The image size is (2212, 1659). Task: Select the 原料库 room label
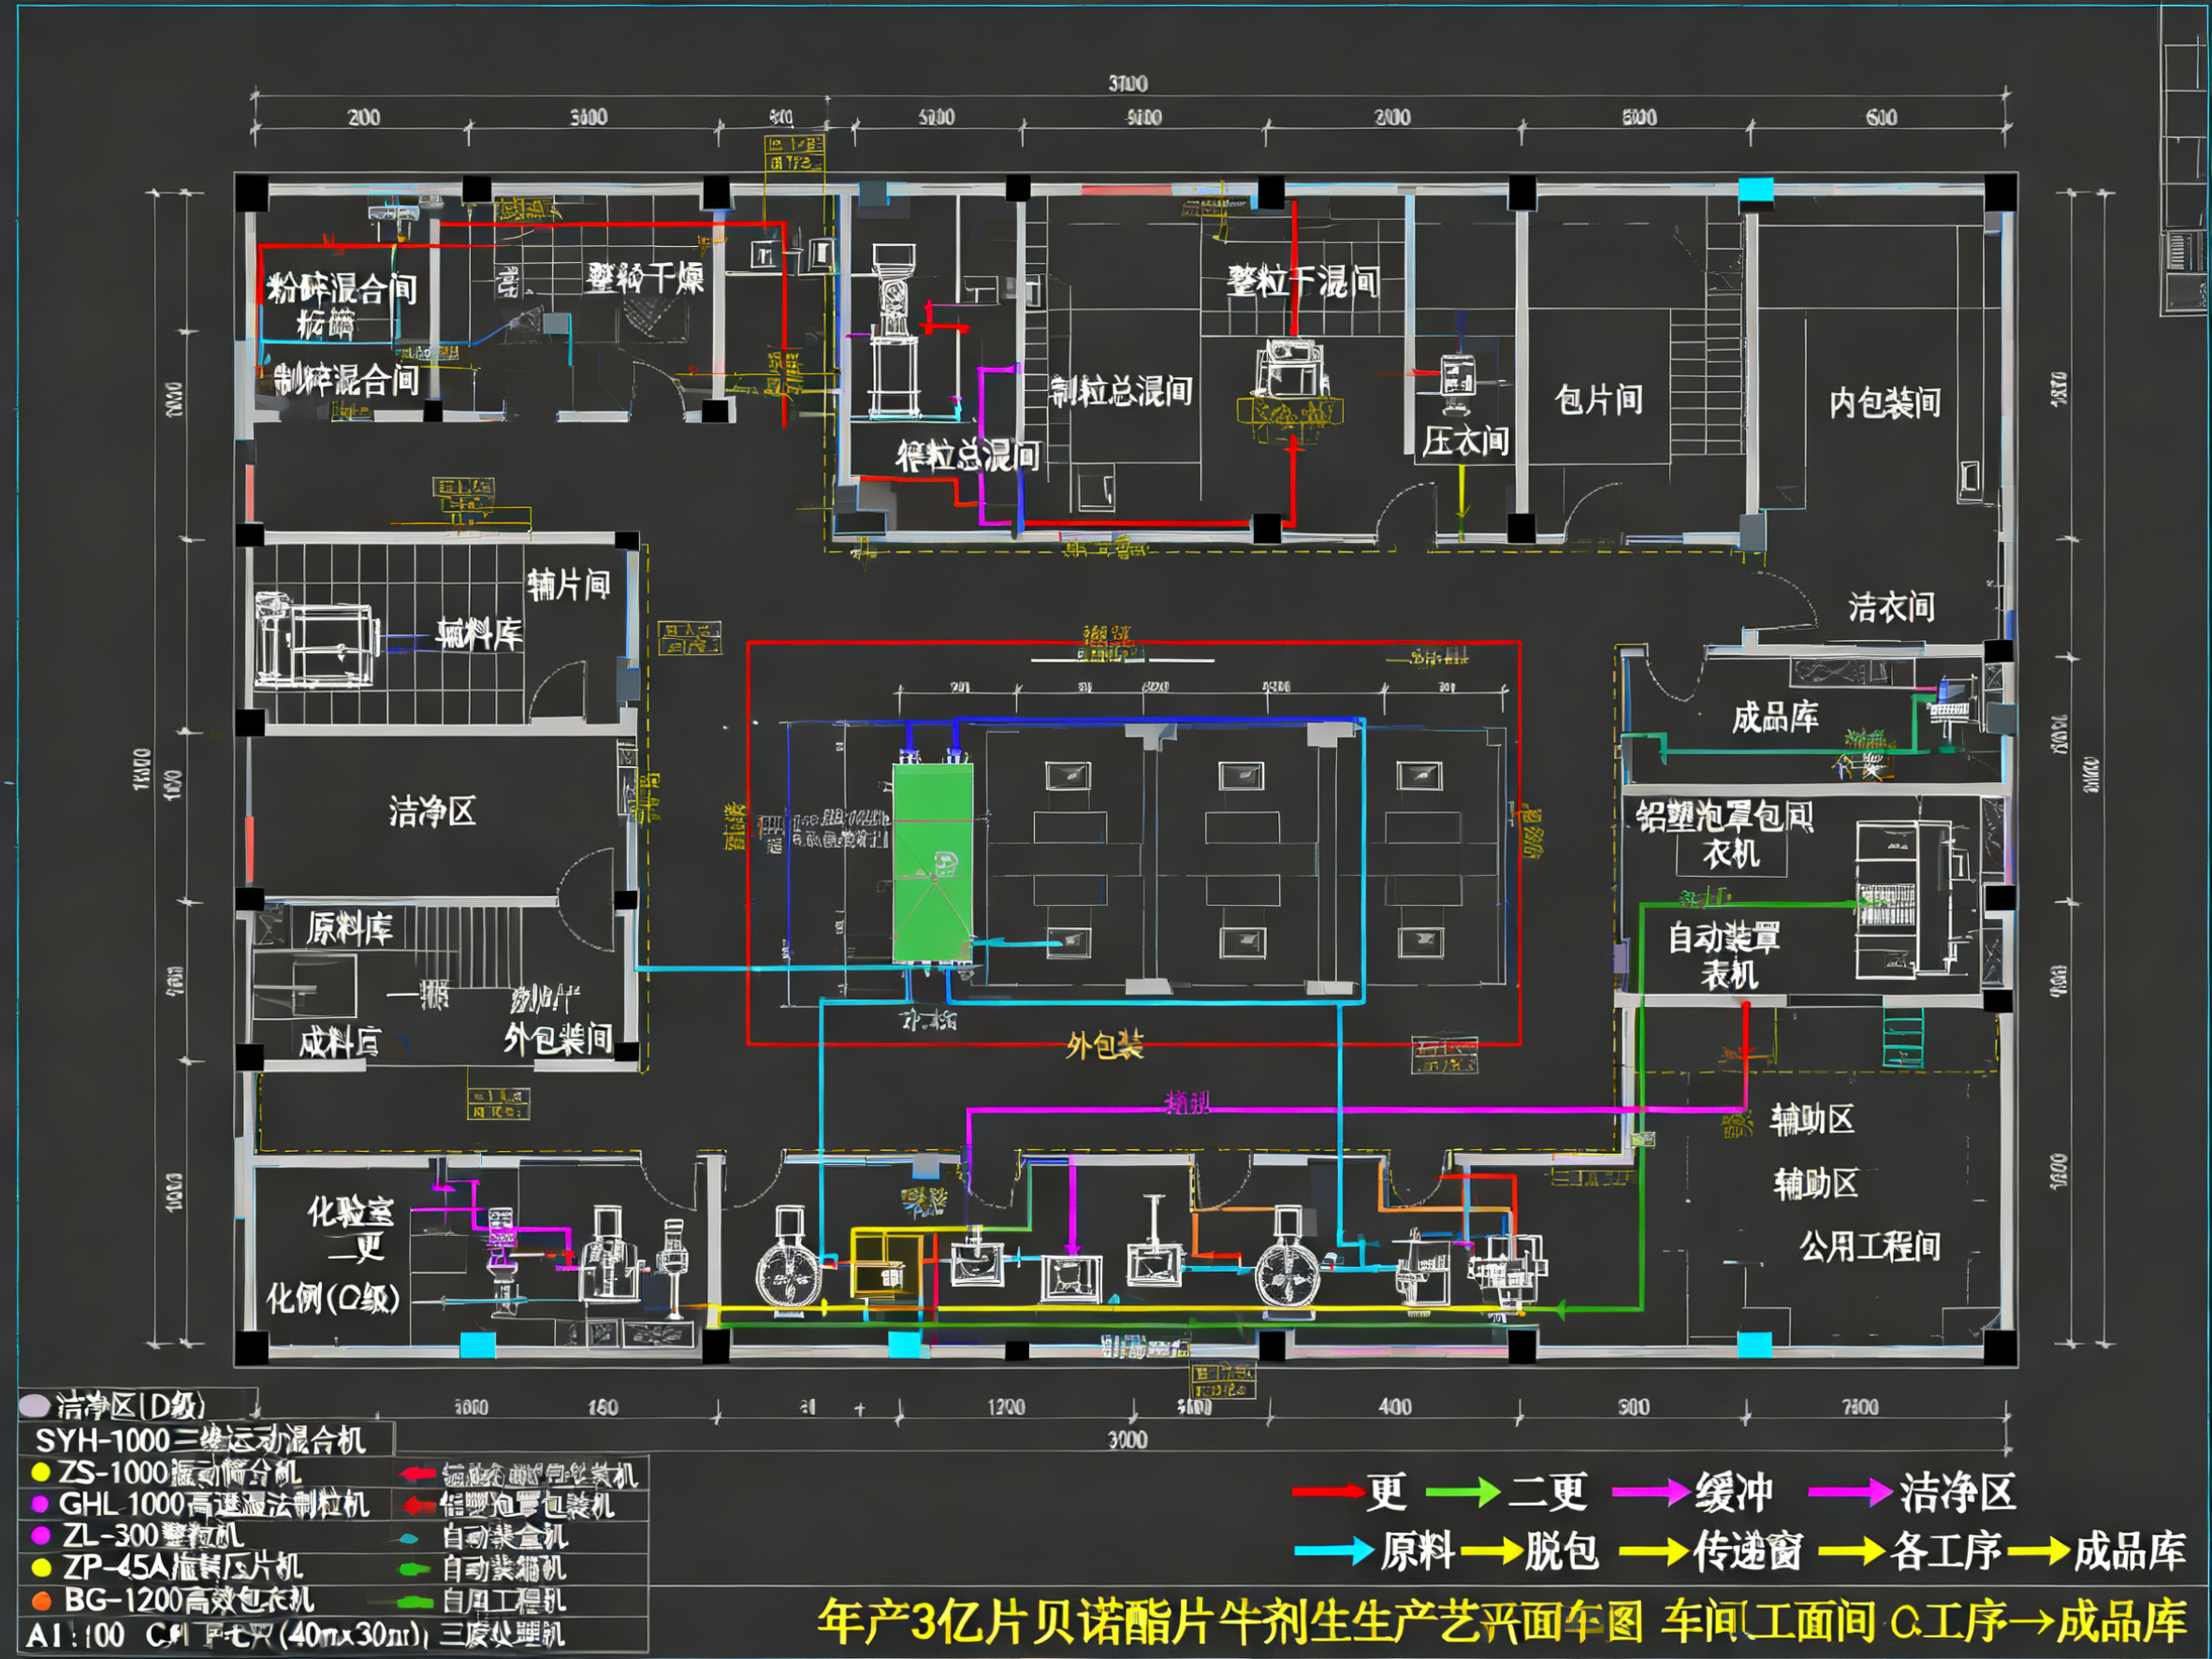[x=349, y=929]
